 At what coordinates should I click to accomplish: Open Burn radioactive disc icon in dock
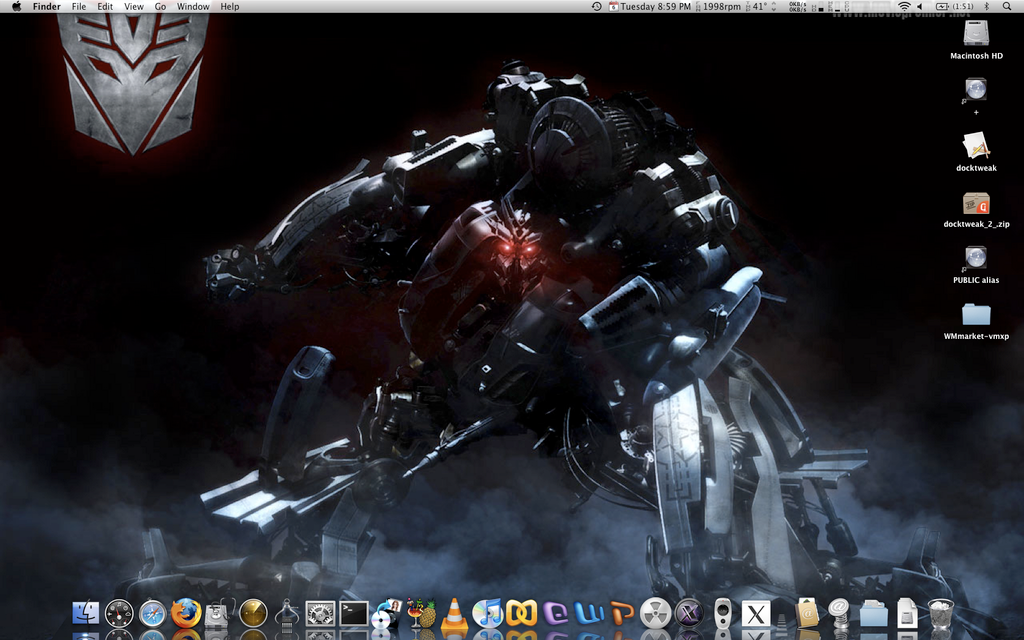tap(655, 614)
